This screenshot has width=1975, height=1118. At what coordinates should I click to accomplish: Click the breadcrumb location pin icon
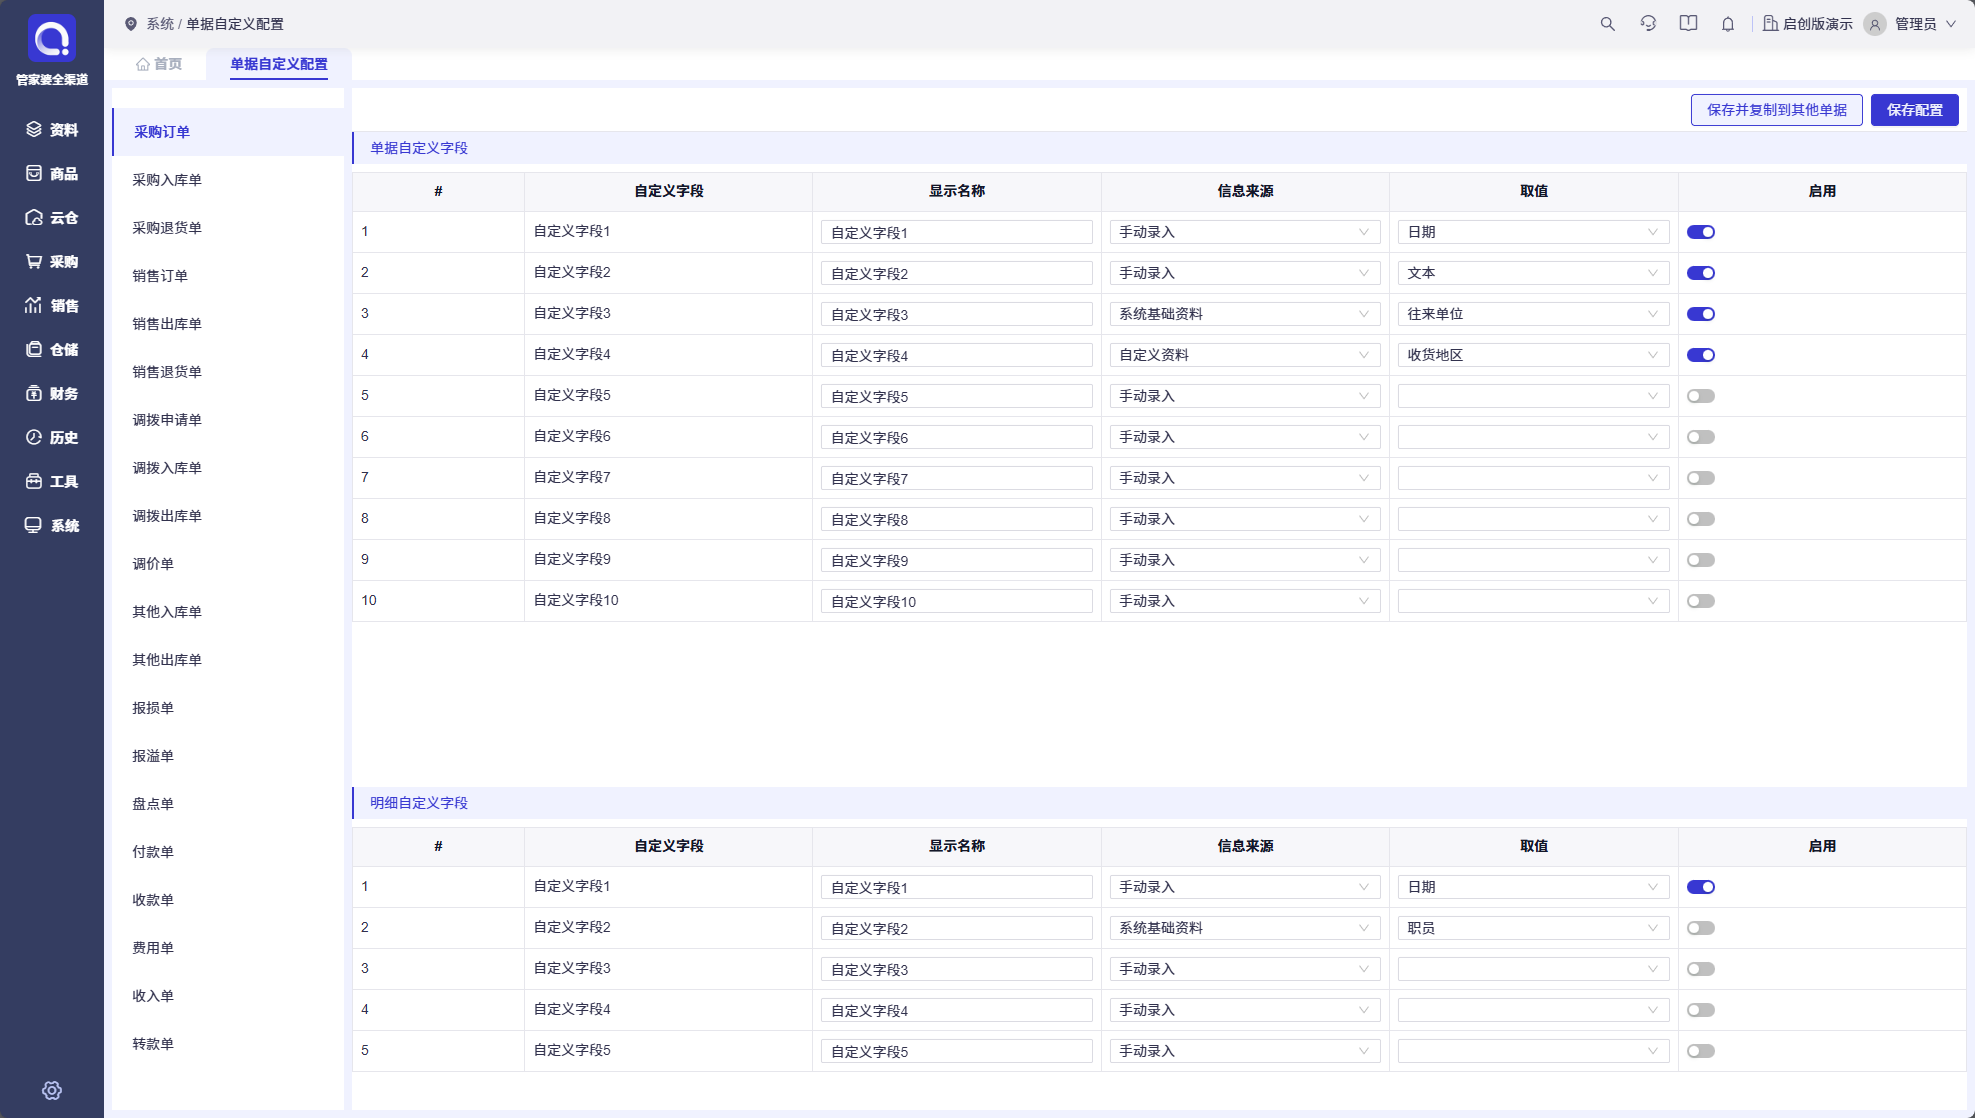click(x=131, y=24)
